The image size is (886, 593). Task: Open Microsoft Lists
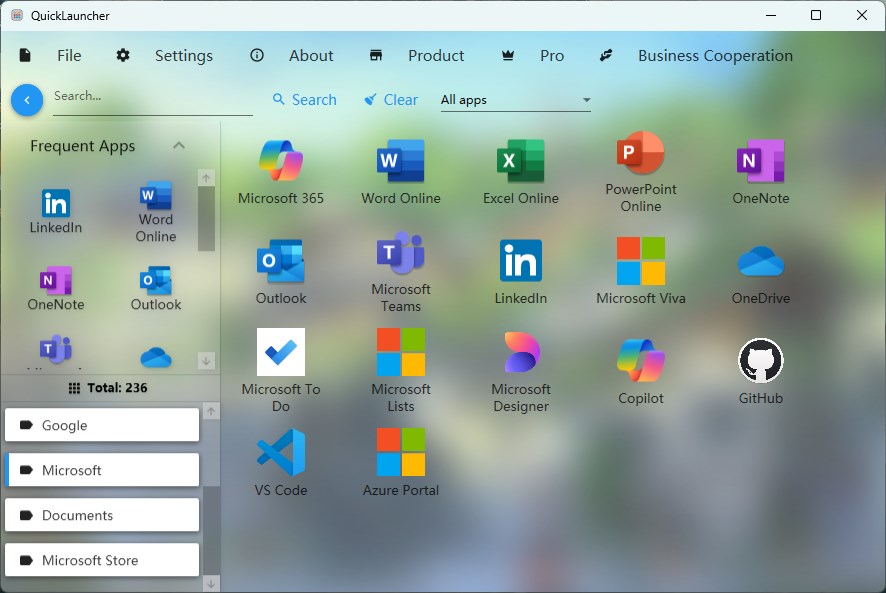[x=401, y=371]
